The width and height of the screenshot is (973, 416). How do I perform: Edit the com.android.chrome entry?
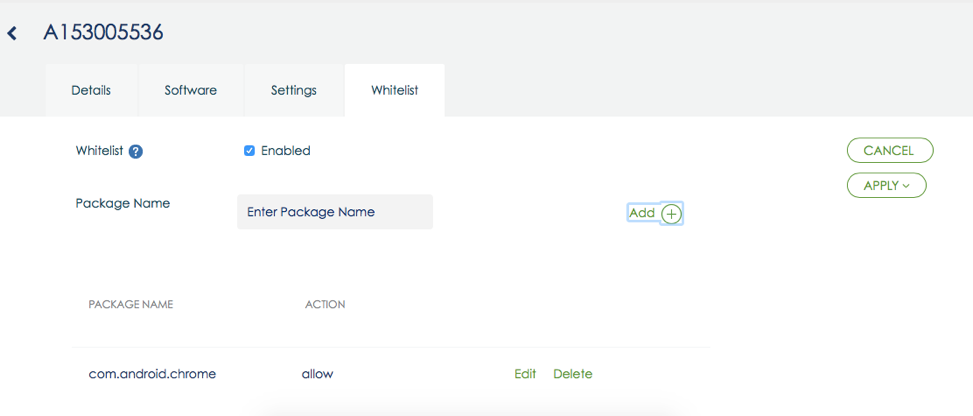(525, 374)
